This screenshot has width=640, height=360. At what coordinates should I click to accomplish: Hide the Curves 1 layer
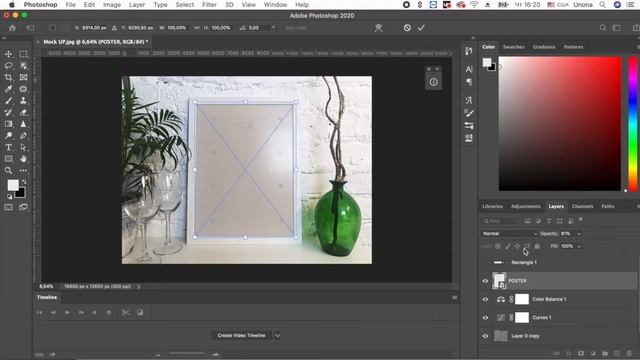click(x=485, y=318)
